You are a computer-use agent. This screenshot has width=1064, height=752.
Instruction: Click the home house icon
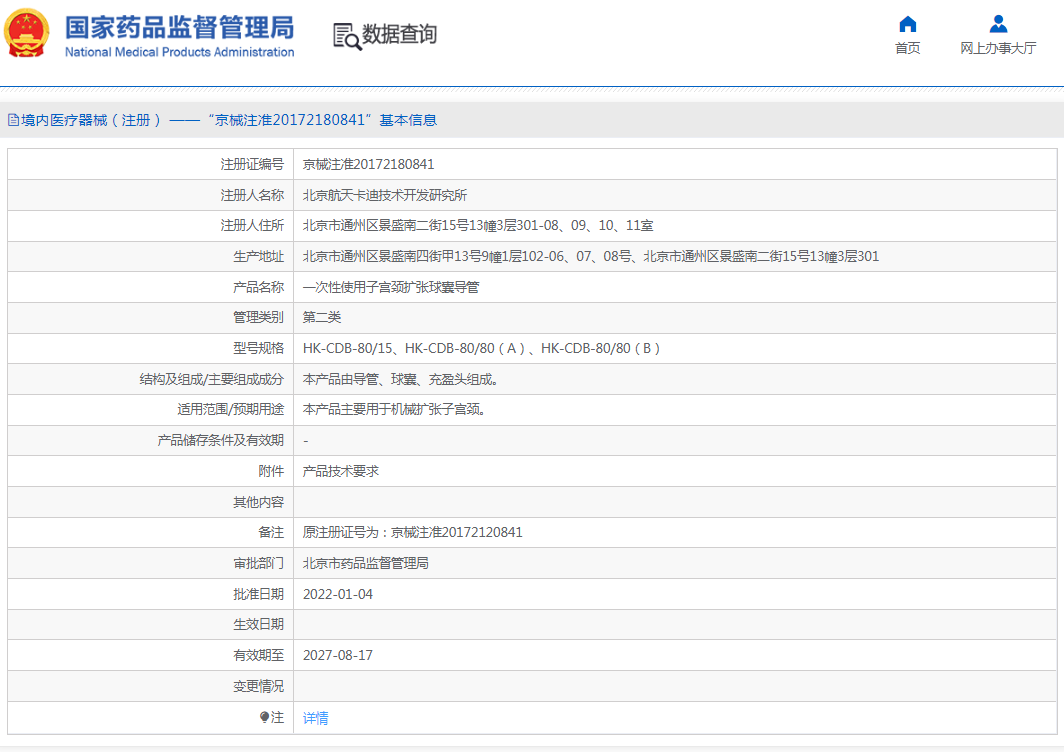pyautogui.click(x=907, y=24)
